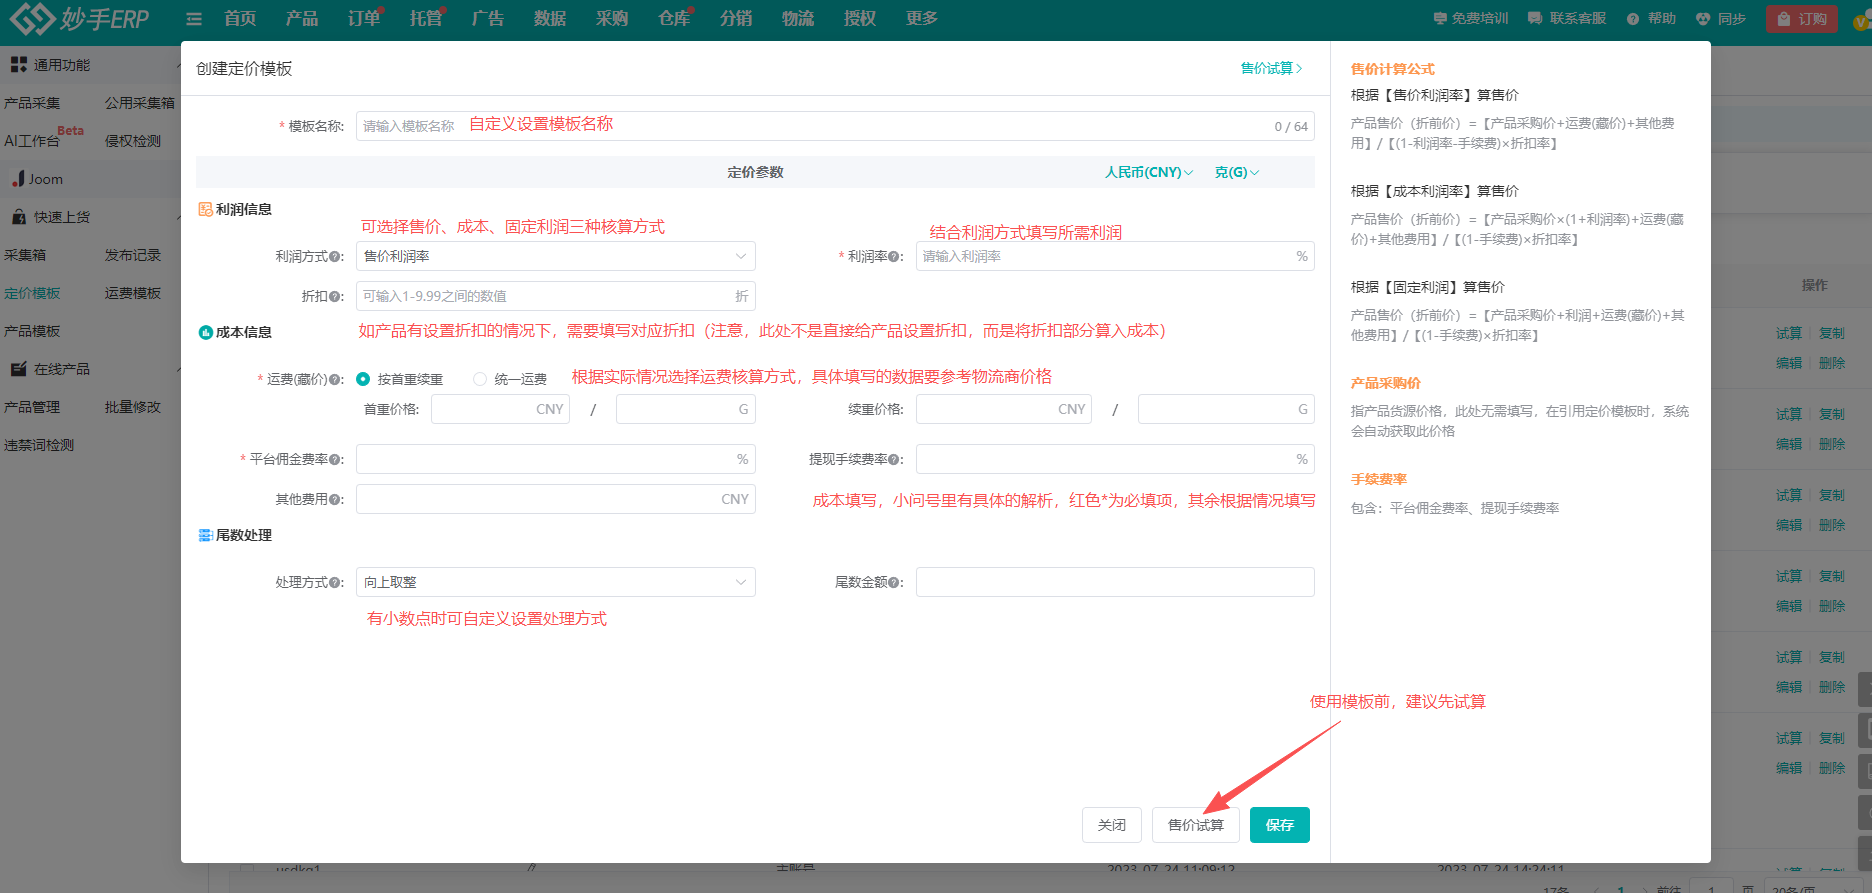Screen dimensions: 1872x893
Task: Click the help icon beside 利润方式
Action: tap(335, 257)
